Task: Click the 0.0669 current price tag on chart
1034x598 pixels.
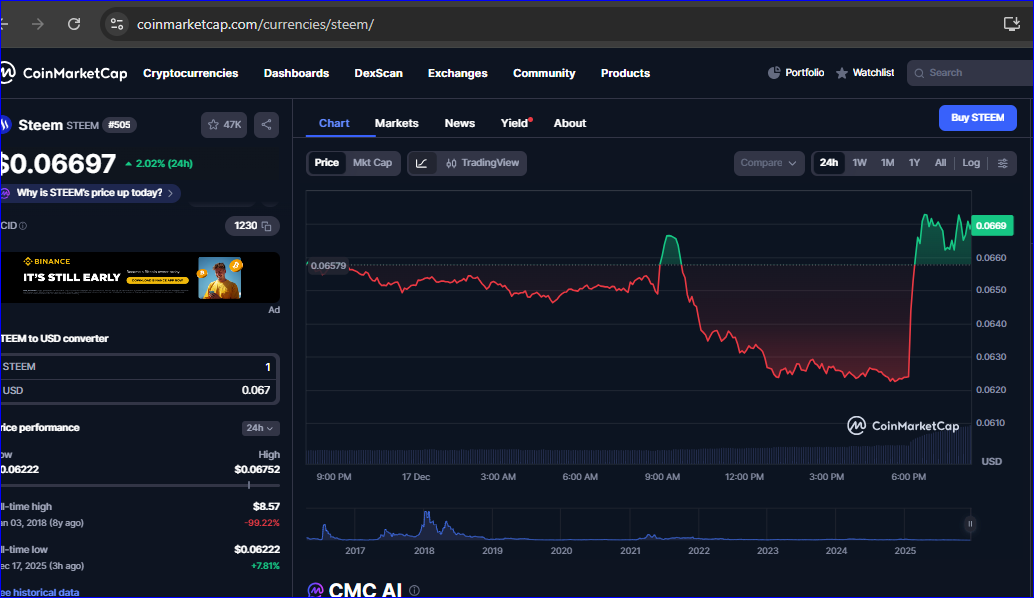Action: coord(991,225)
